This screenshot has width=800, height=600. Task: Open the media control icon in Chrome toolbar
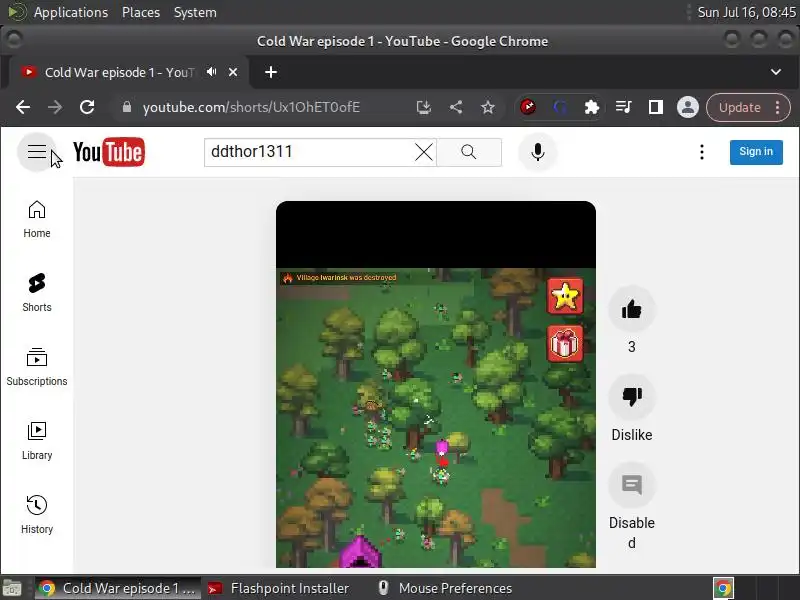[x=623, y=107]
